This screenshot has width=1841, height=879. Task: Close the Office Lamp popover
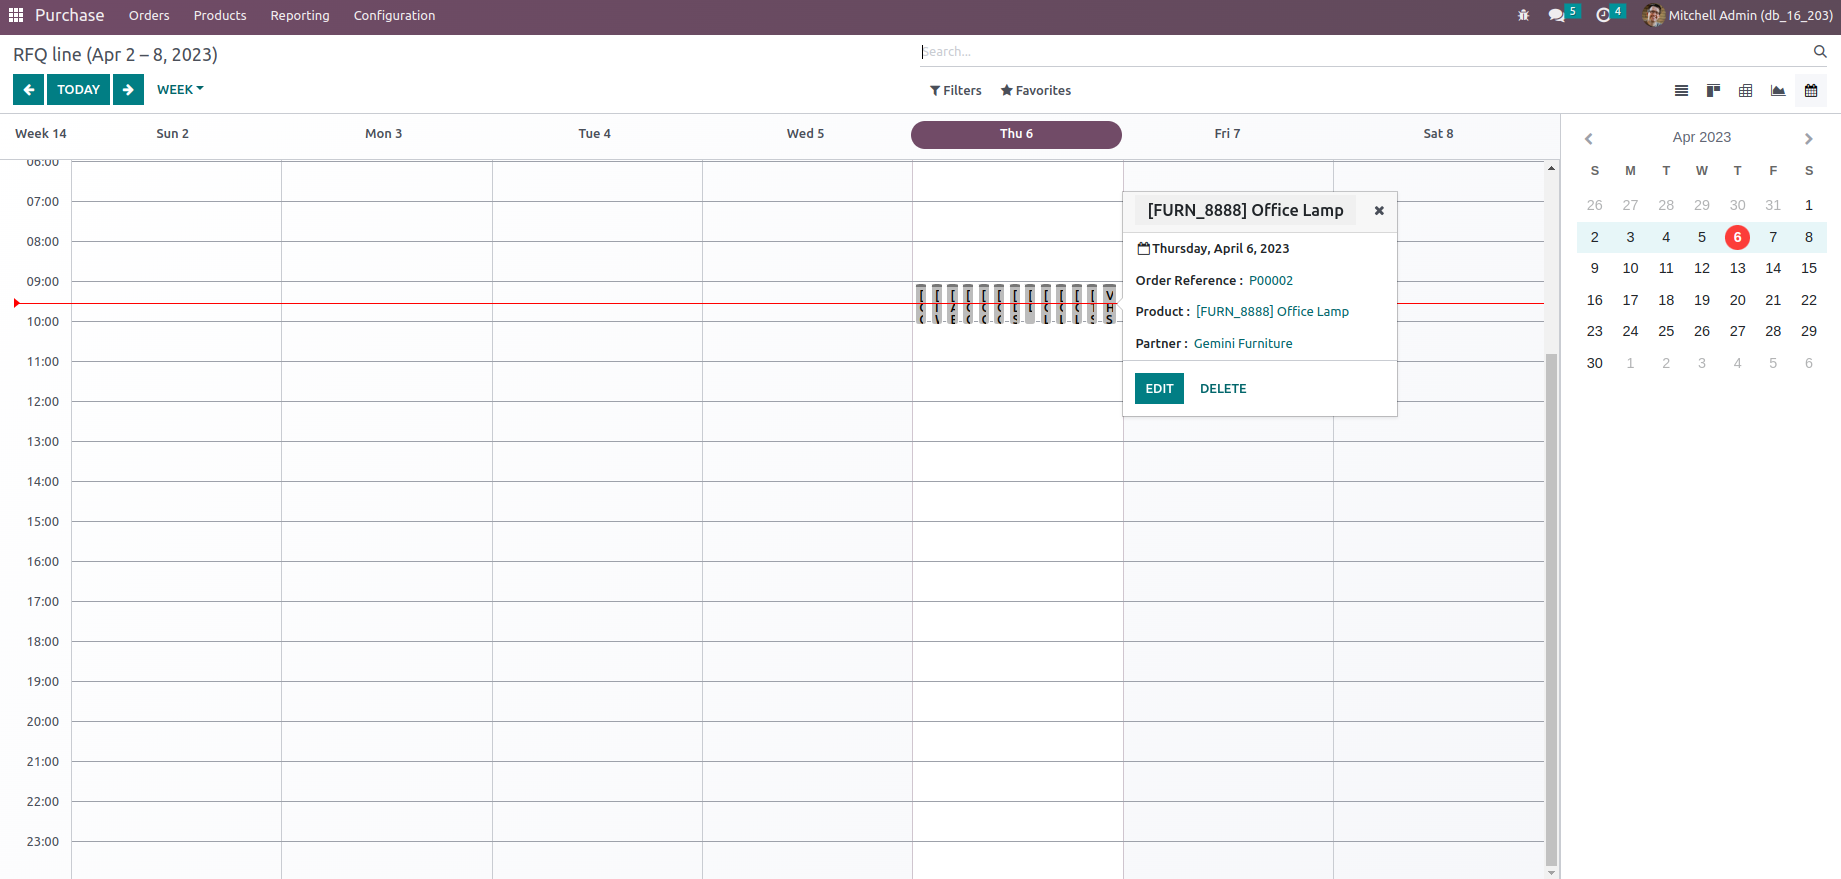click(1379, 211)
